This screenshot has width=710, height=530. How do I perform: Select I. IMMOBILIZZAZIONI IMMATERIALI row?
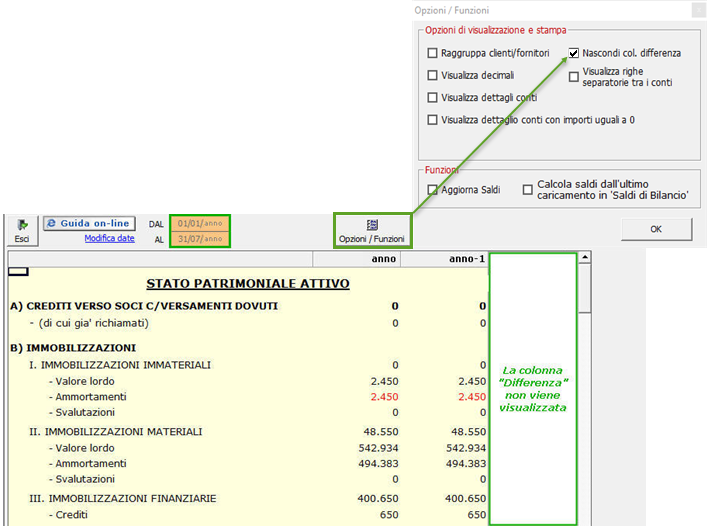coord(248,365)
